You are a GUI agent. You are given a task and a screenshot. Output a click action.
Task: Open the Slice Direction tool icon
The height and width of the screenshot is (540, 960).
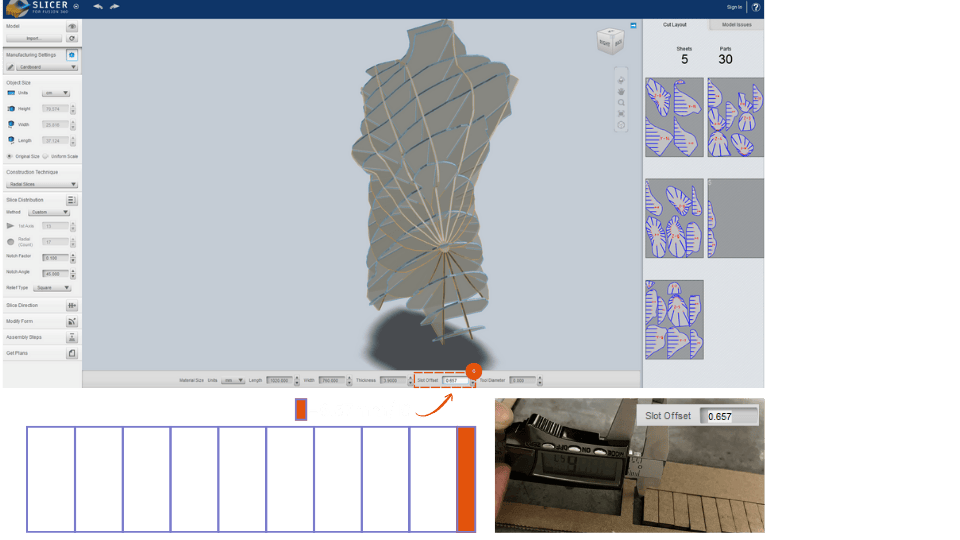click(x=72, y=305)
